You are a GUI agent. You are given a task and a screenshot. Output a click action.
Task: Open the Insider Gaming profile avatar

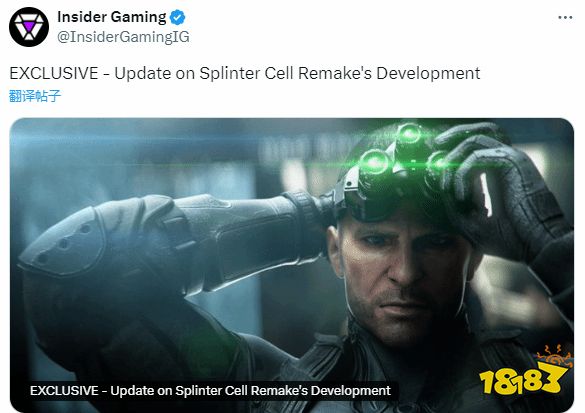tap(29, 27)
